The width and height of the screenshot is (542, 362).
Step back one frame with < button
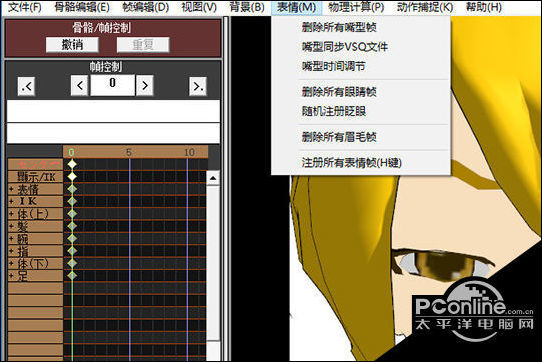(x=80, y=85)
